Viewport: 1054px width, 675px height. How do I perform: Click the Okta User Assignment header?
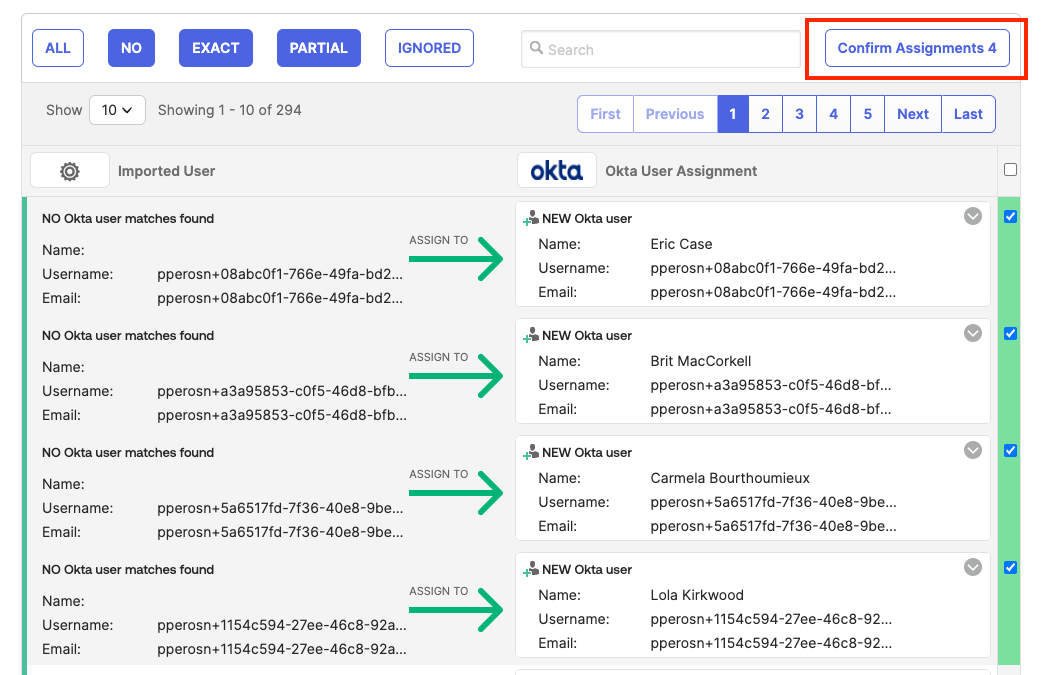coord(681,171)
